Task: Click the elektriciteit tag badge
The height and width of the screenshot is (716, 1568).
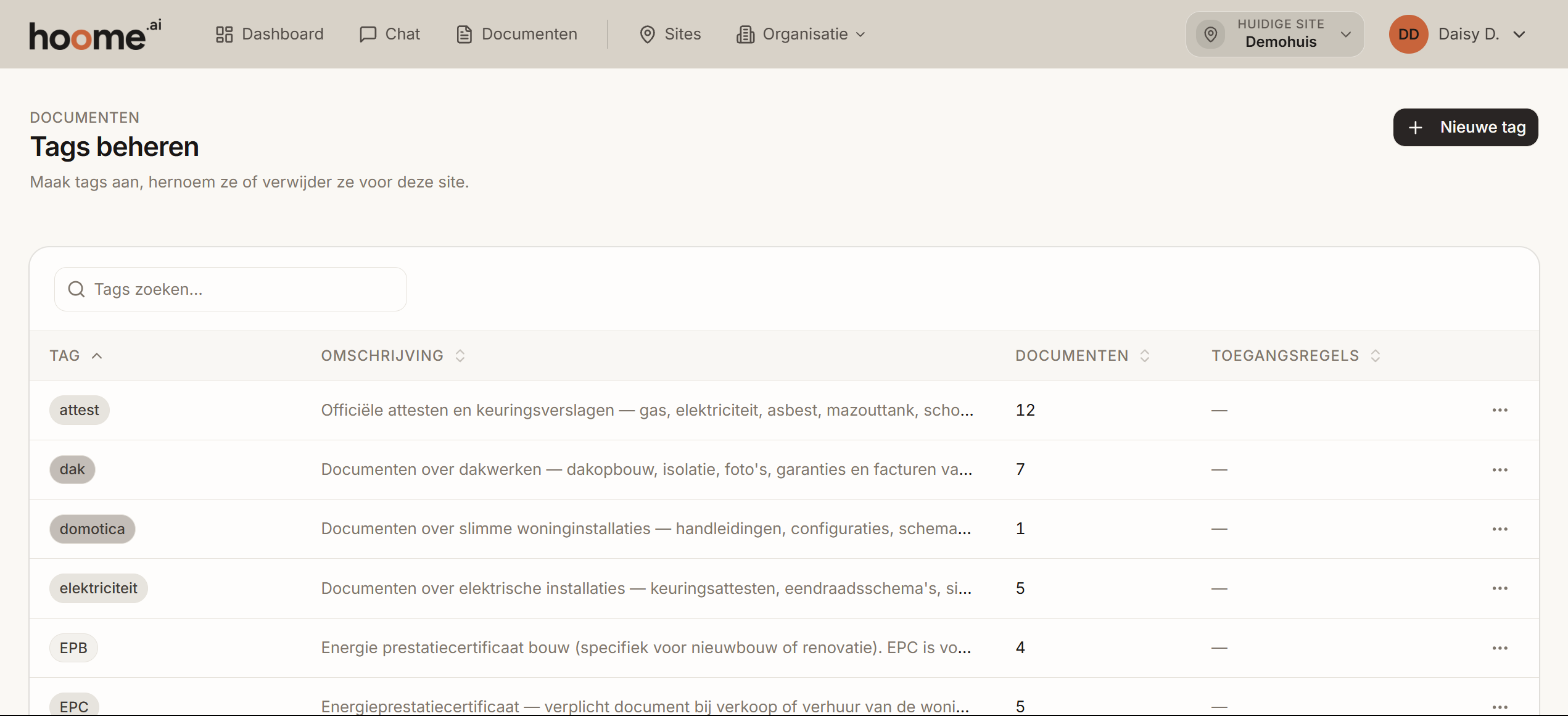Action: click(98, 588)
